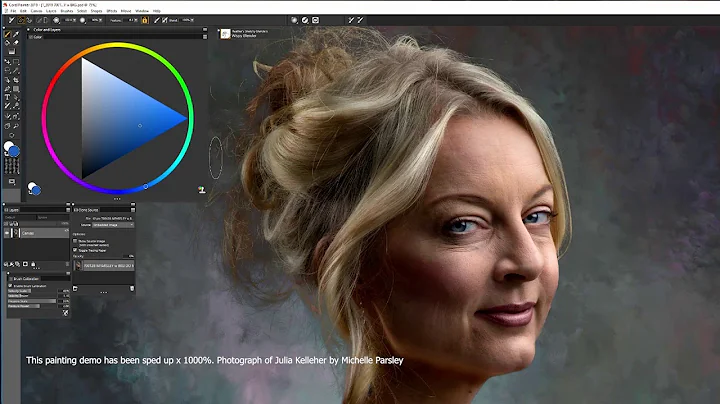The width and height of the screenshot is (720, 404).
Task: Click the Brush Selector Whispy Blender icon
Action: click(x=225, y=34)
